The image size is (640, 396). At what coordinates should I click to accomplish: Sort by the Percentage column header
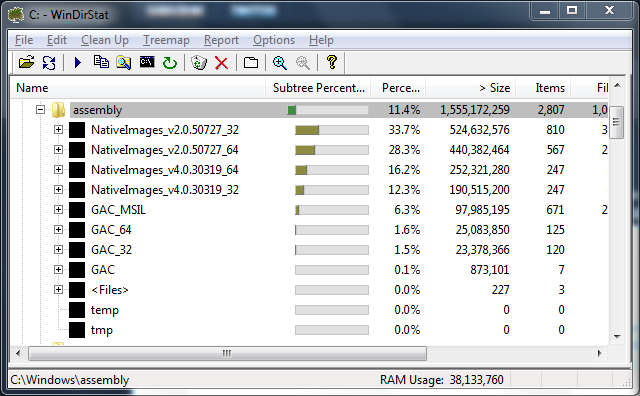(x=398, y=88)
